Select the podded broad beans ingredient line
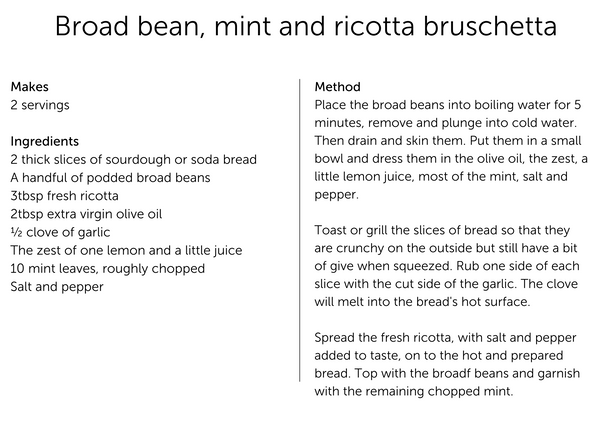 click(x=110, y=177)
